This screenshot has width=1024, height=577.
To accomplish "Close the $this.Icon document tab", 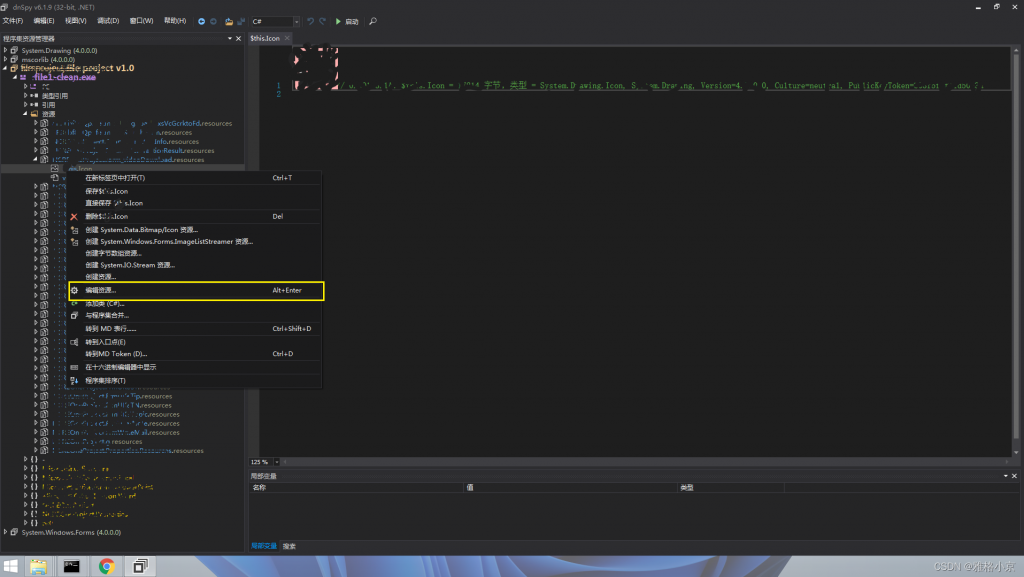I will pos(287,38).
